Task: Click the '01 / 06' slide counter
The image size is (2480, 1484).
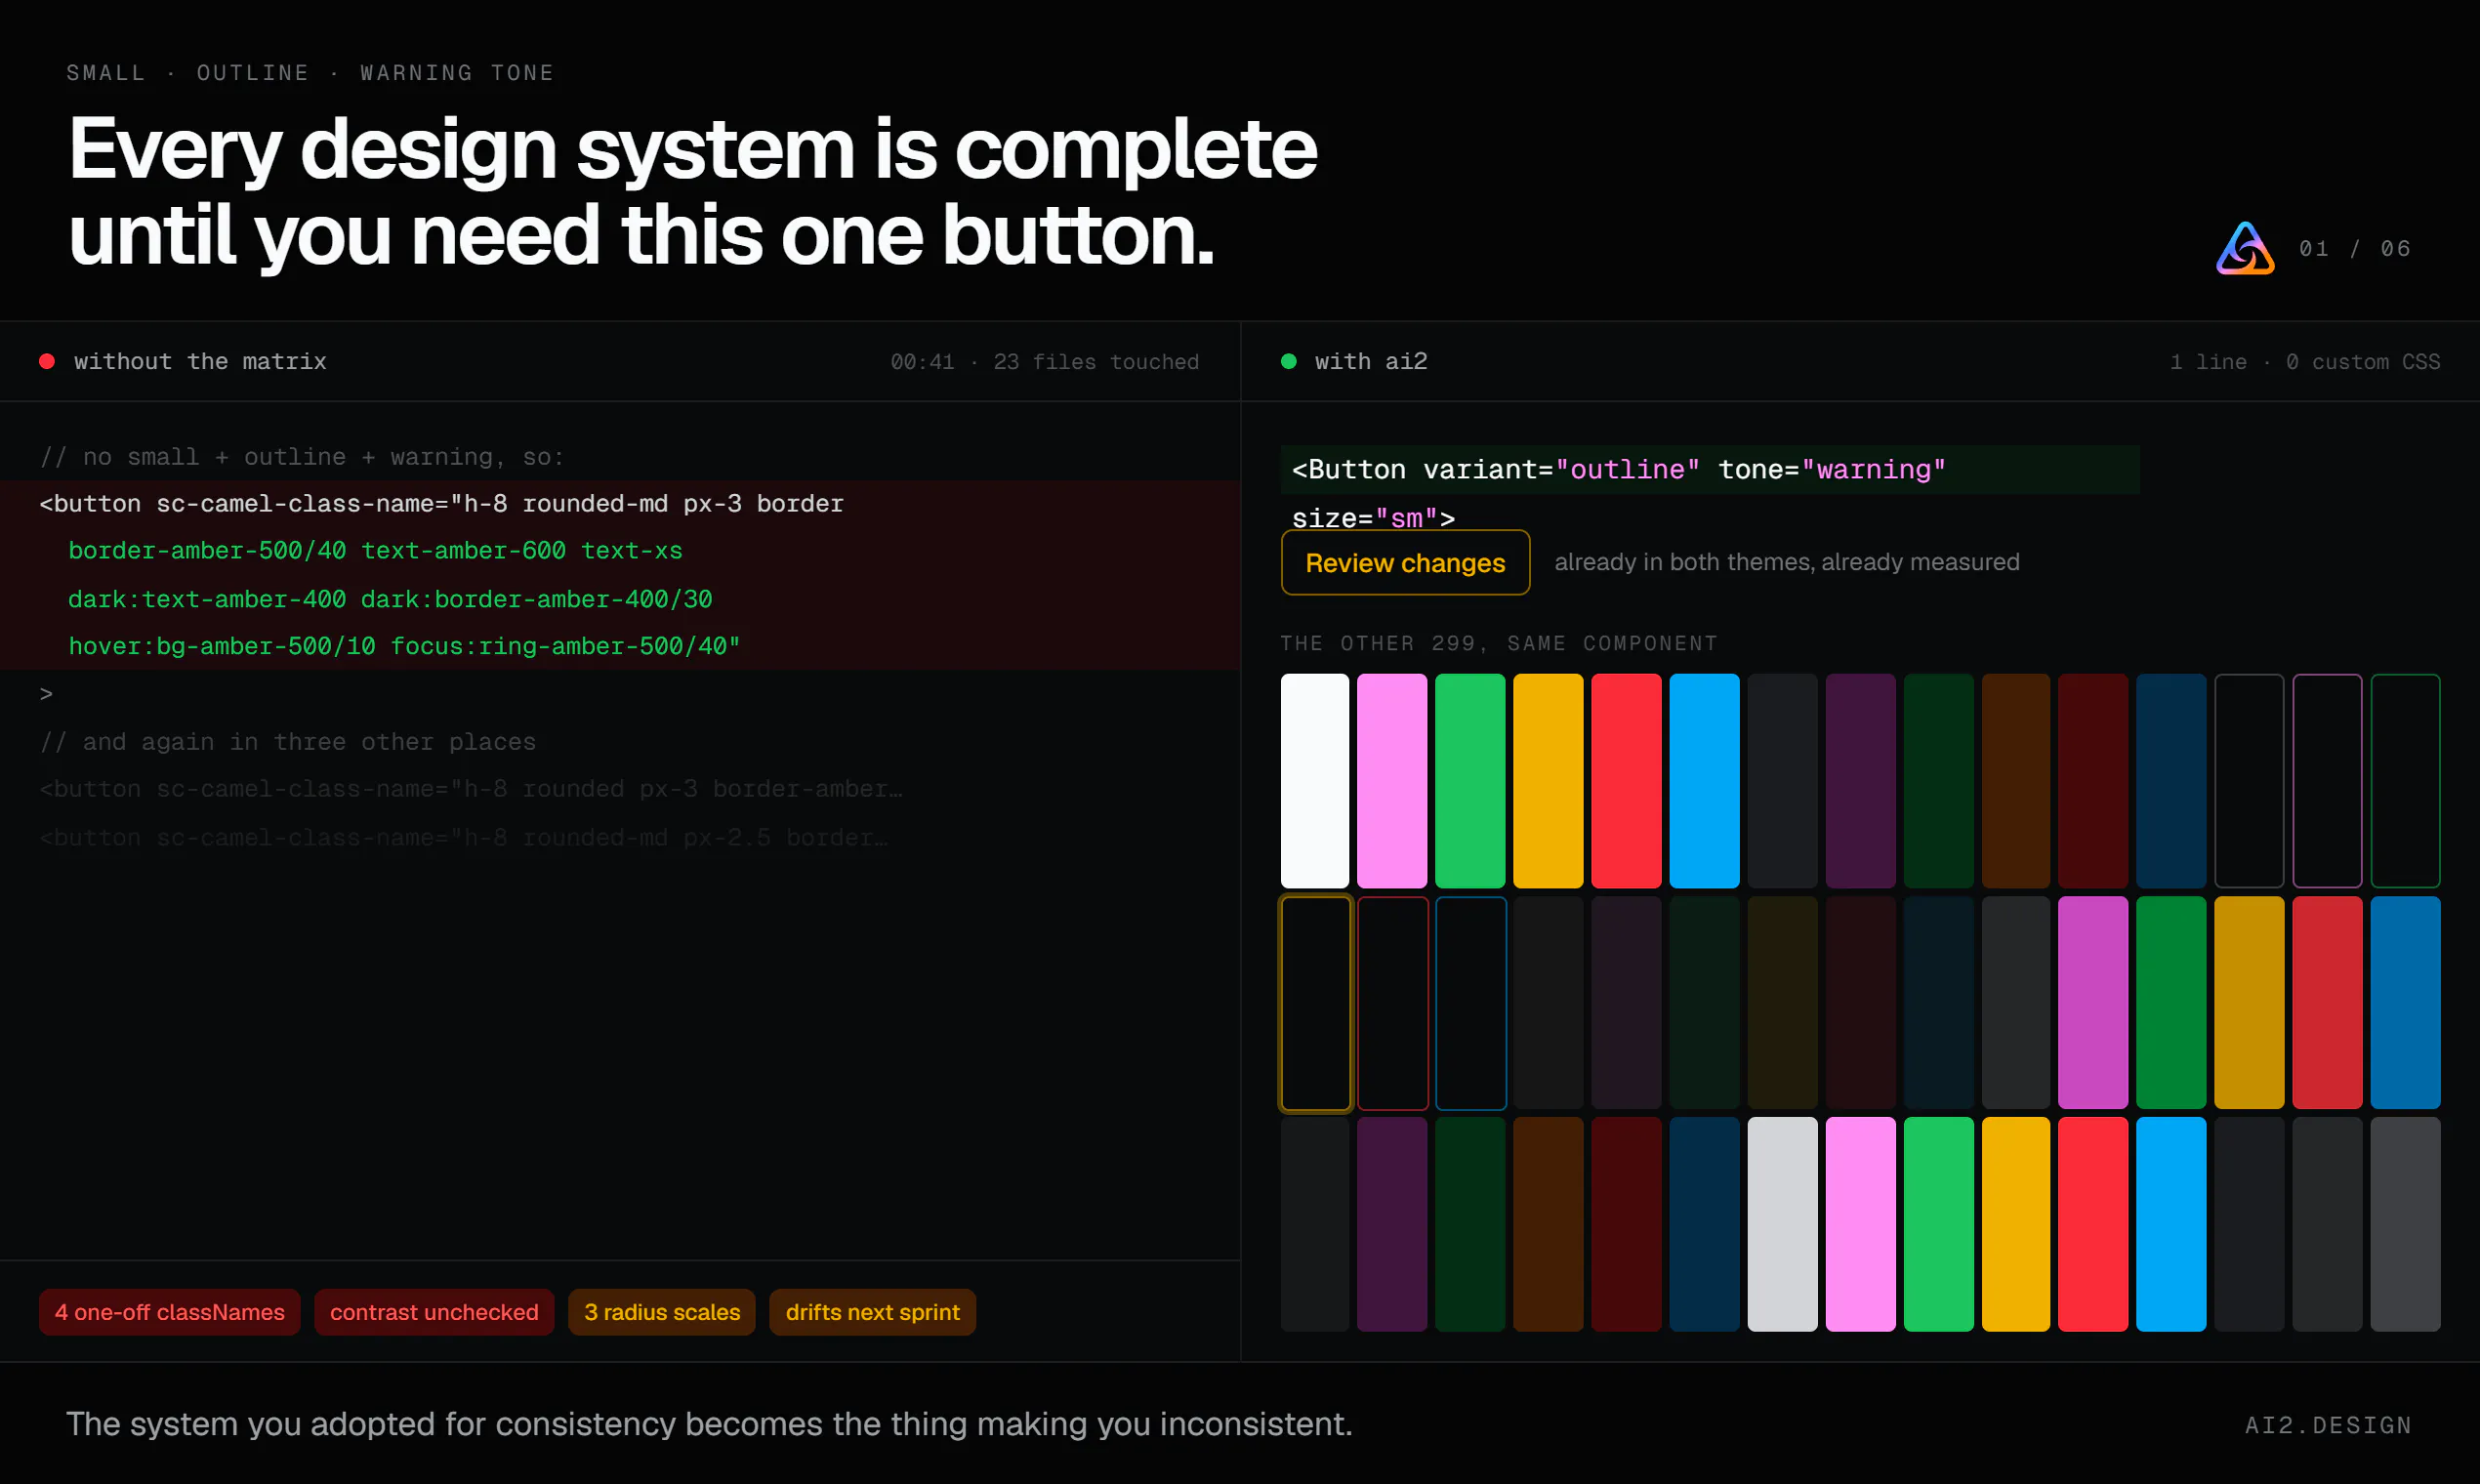Action: 2355,248
